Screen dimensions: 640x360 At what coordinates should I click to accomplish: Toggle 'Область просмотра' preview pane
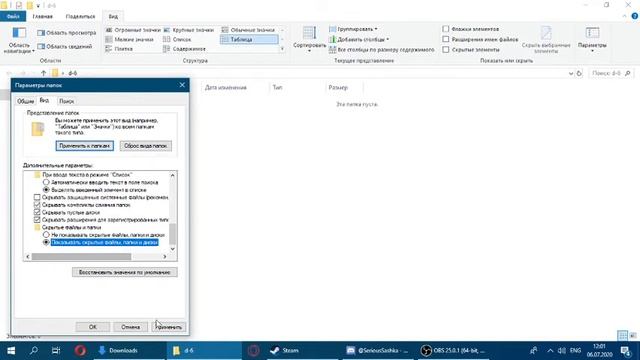(67, 33)
